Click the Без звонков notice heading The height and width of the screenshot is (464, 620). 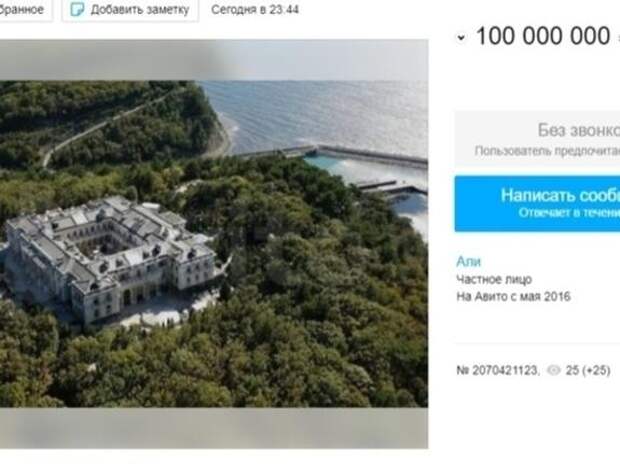tap(578, 129)
